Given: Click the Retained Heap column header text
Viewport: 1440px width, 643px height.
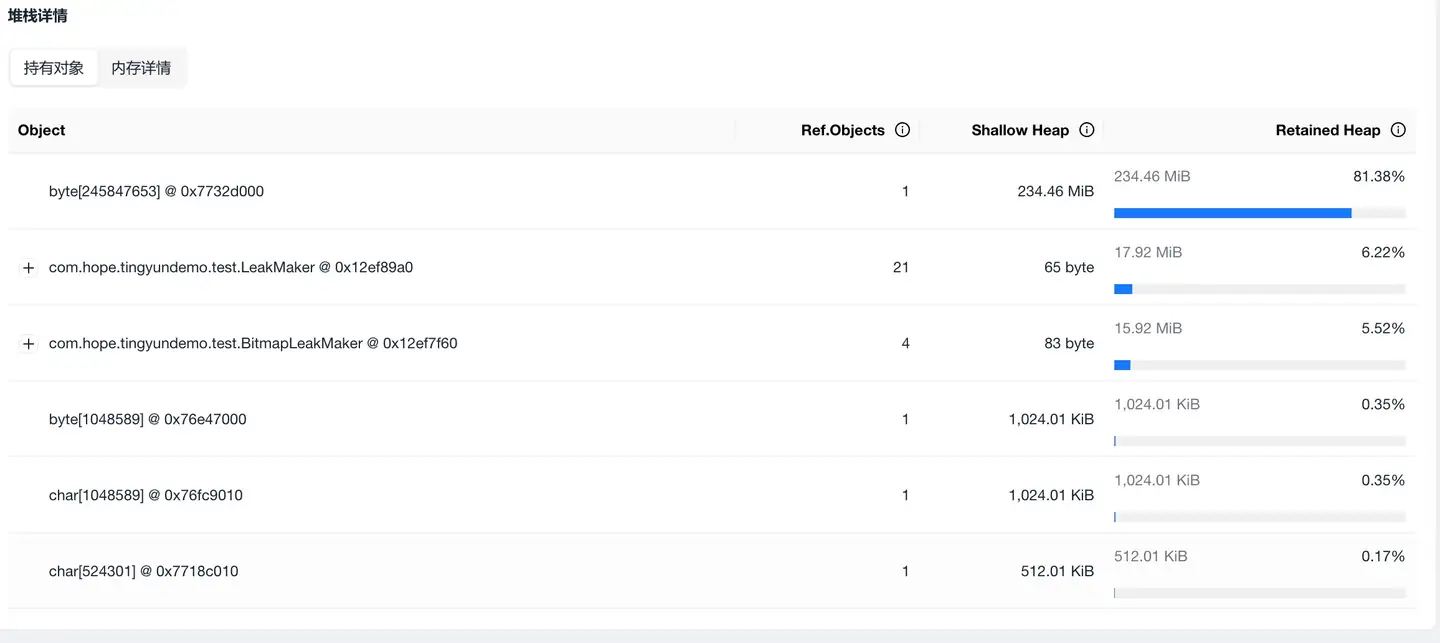Looking at the screenshot, I should click(x=1327, y=130).
